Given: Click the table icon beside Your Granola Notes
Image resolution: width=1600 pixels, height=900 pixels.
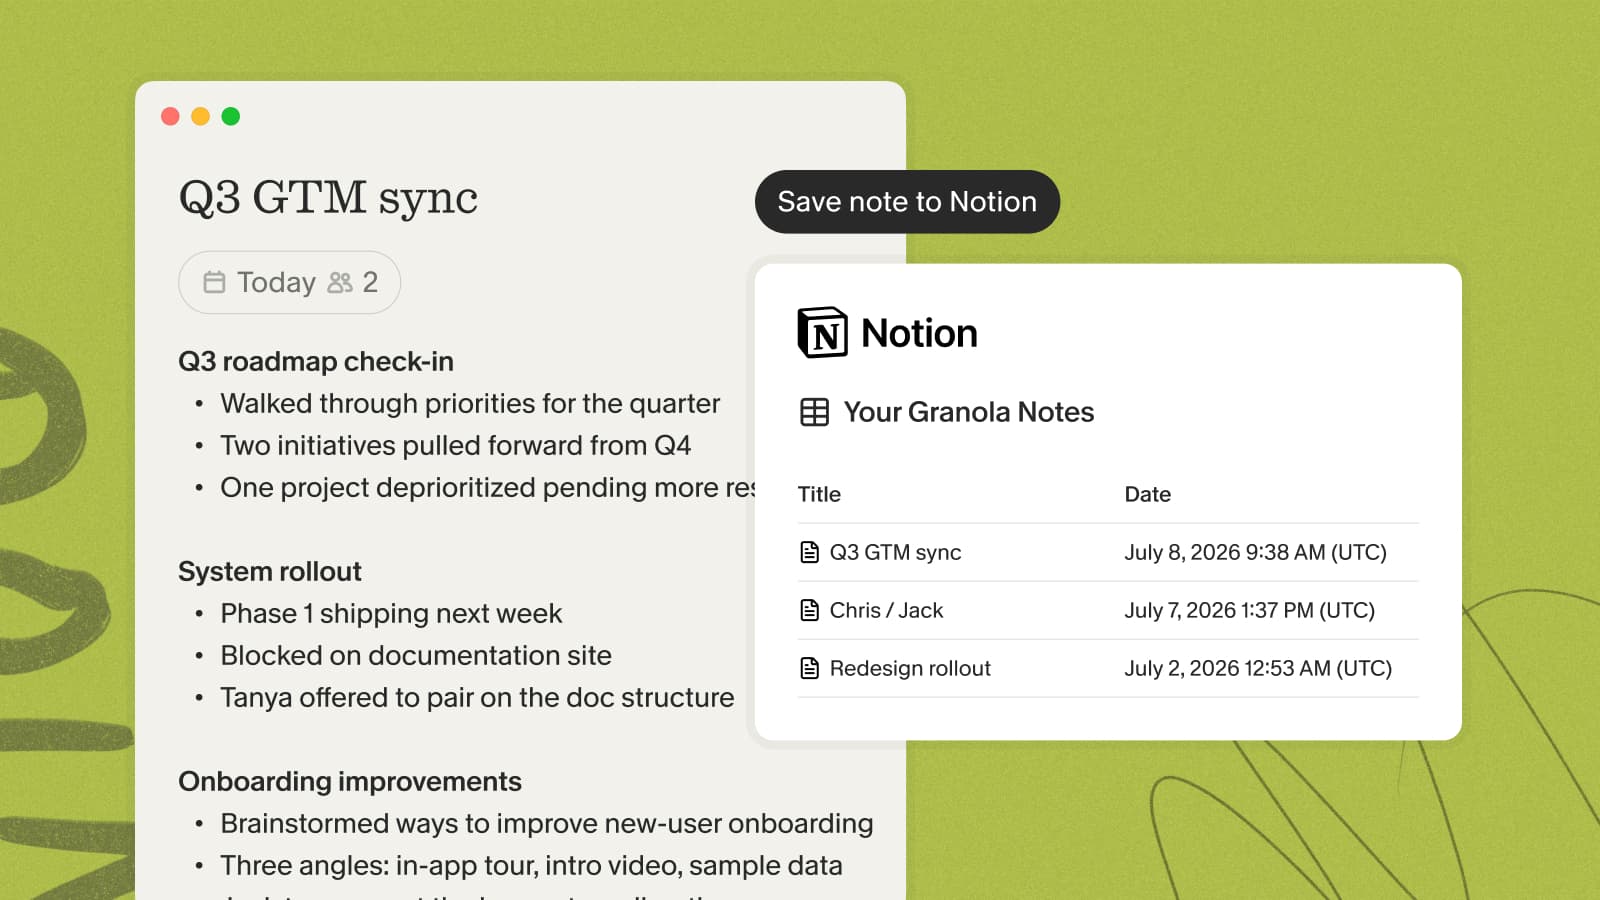Looking at the screenshot, I should click(x=814, y=412).
